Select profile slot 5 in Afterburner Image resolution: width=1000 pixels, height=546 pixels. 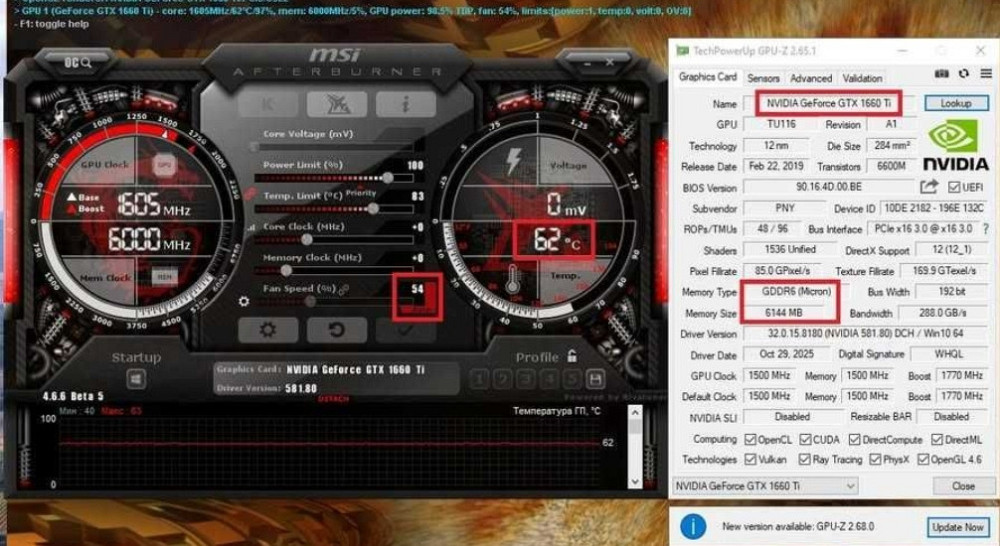571,380
